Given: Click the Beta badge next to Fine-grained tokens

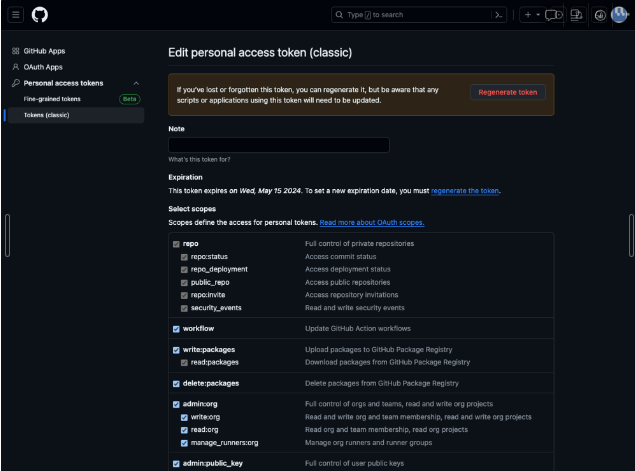Looking at the screenshot, I should click(x=130, y=99).
